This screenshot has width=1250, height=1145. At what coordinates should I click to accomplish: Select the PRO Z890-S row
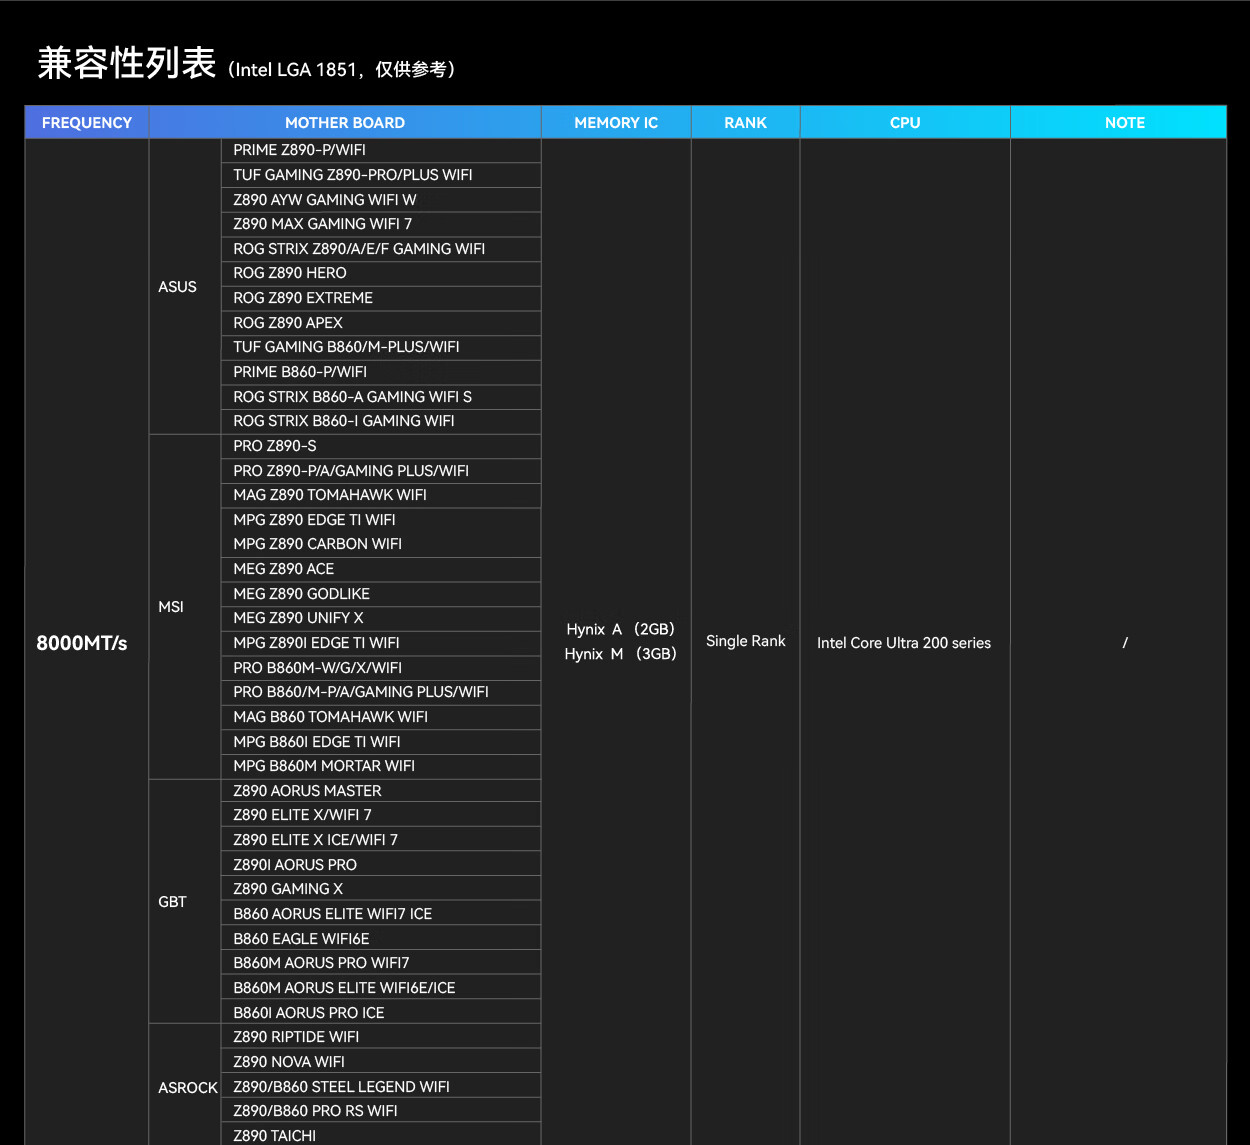coord(381,446)
